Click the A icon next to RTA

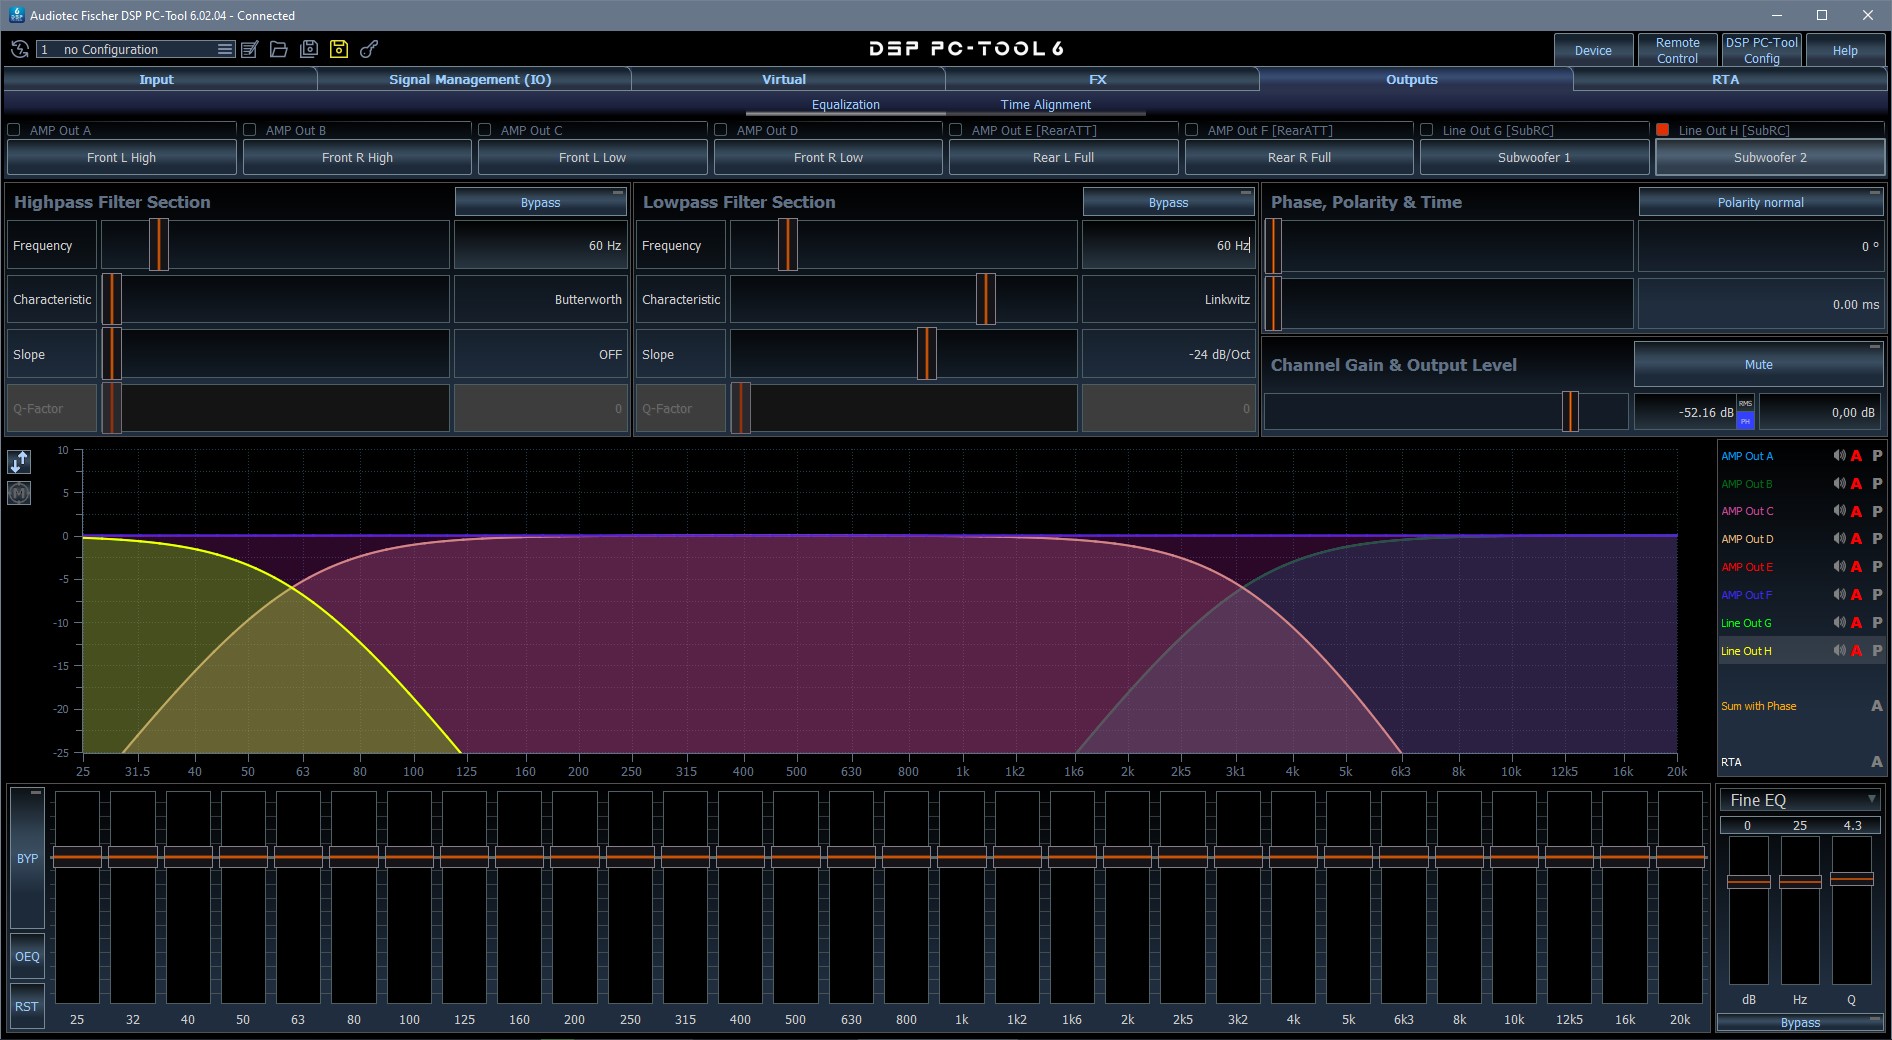1877,762
